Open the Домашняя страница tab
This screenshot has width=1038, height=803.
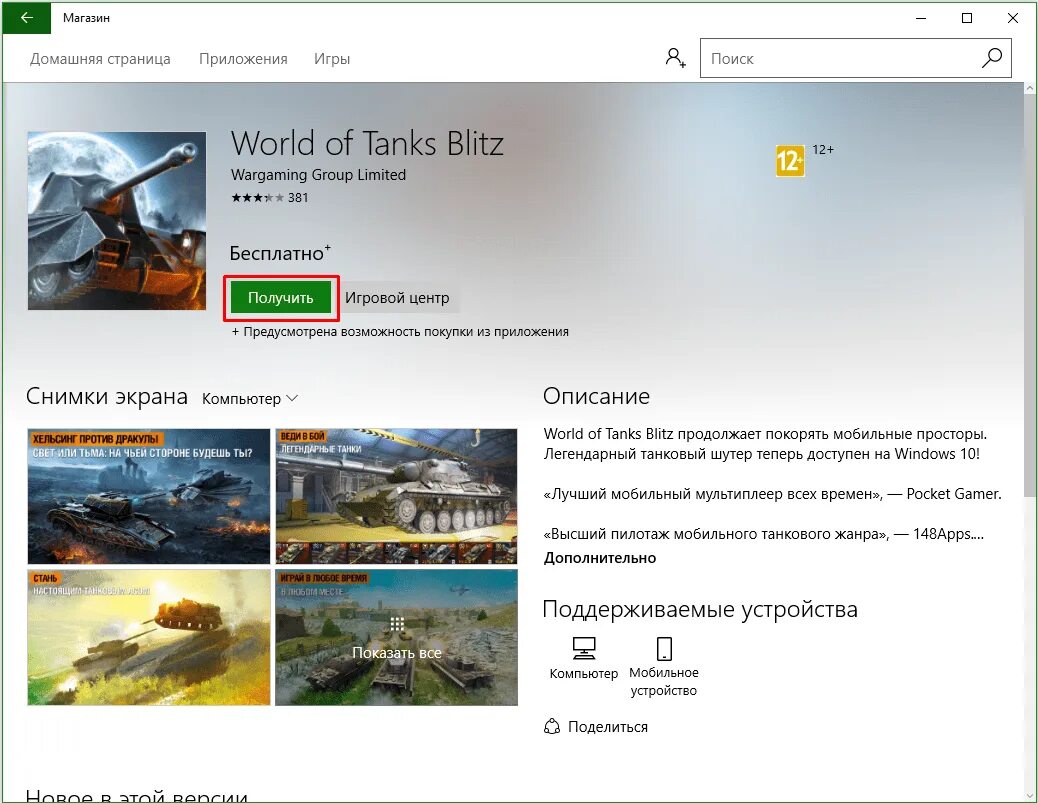(100, 59)
